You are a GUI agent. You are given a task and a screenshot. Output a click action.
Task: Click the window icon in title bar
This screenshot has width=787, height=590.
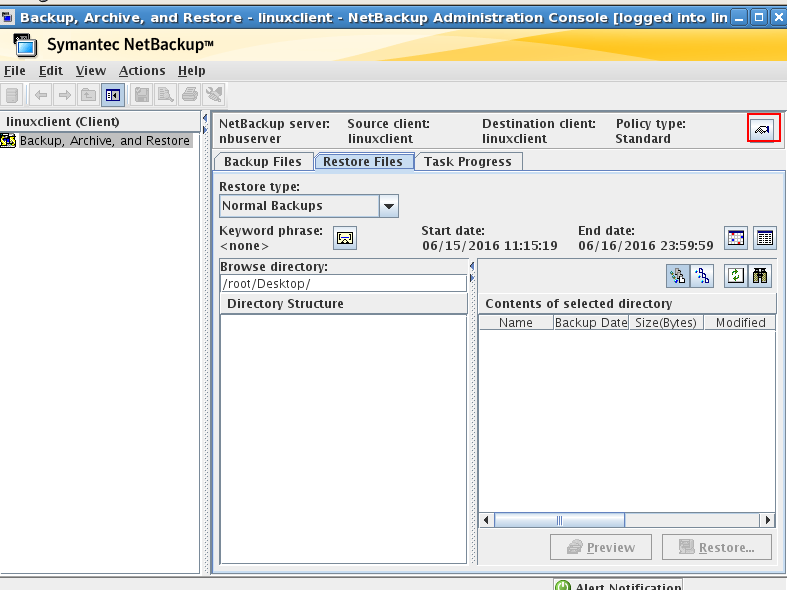7,18
